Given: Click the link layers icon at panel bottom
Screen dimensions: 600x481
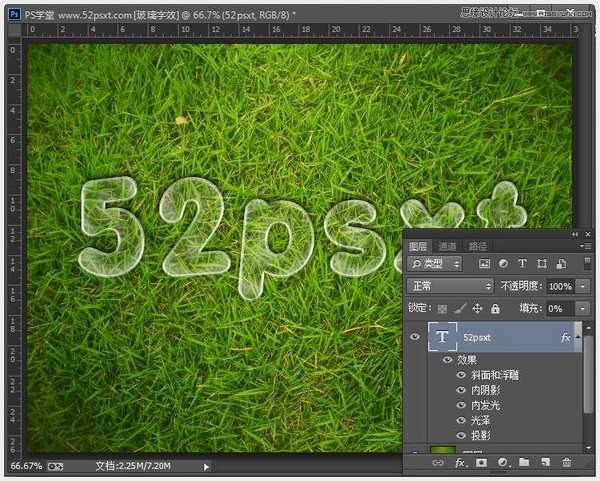Looking at the screenshot, I should (x=437, y=463).
